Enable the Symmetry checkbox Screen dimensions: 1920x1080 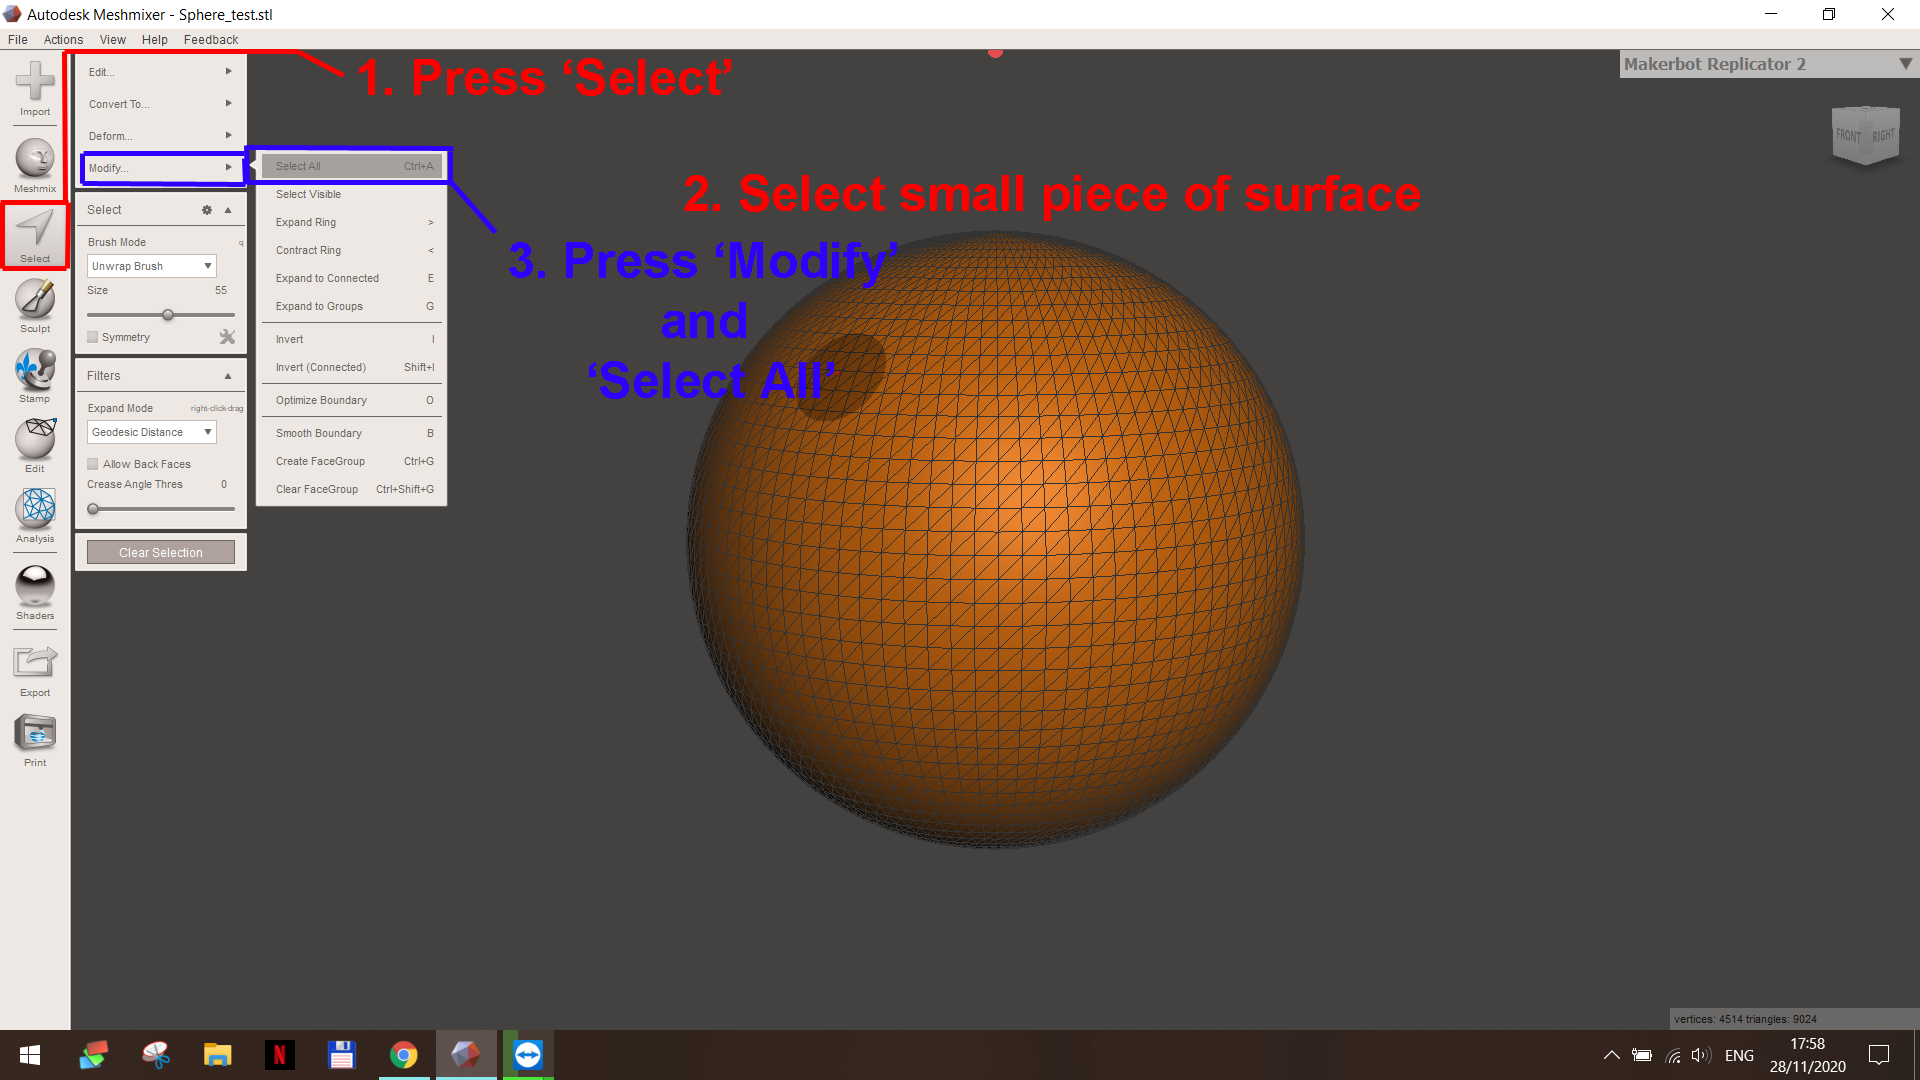coord(93,338)
